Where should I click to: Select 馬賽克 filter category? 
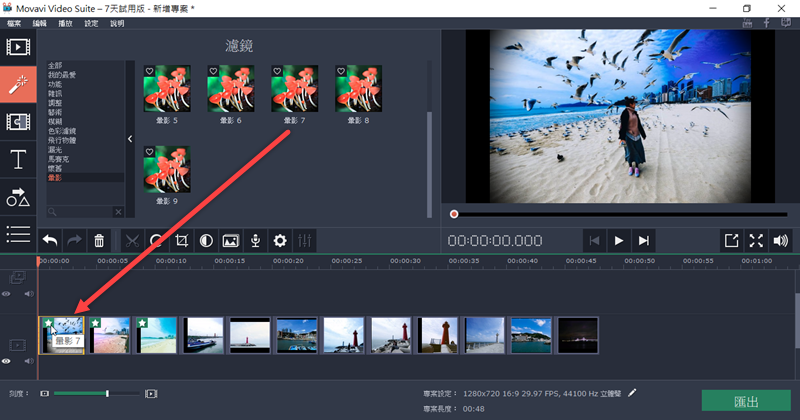[61, 159]
